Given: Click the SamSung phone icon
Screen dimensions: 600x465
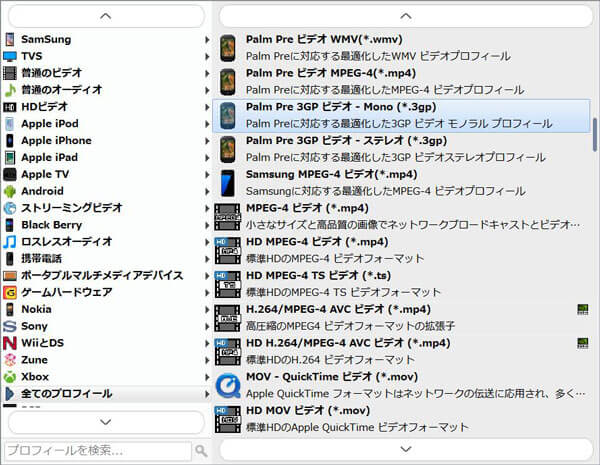Looking at the screenshot, I should pos(10,39).
